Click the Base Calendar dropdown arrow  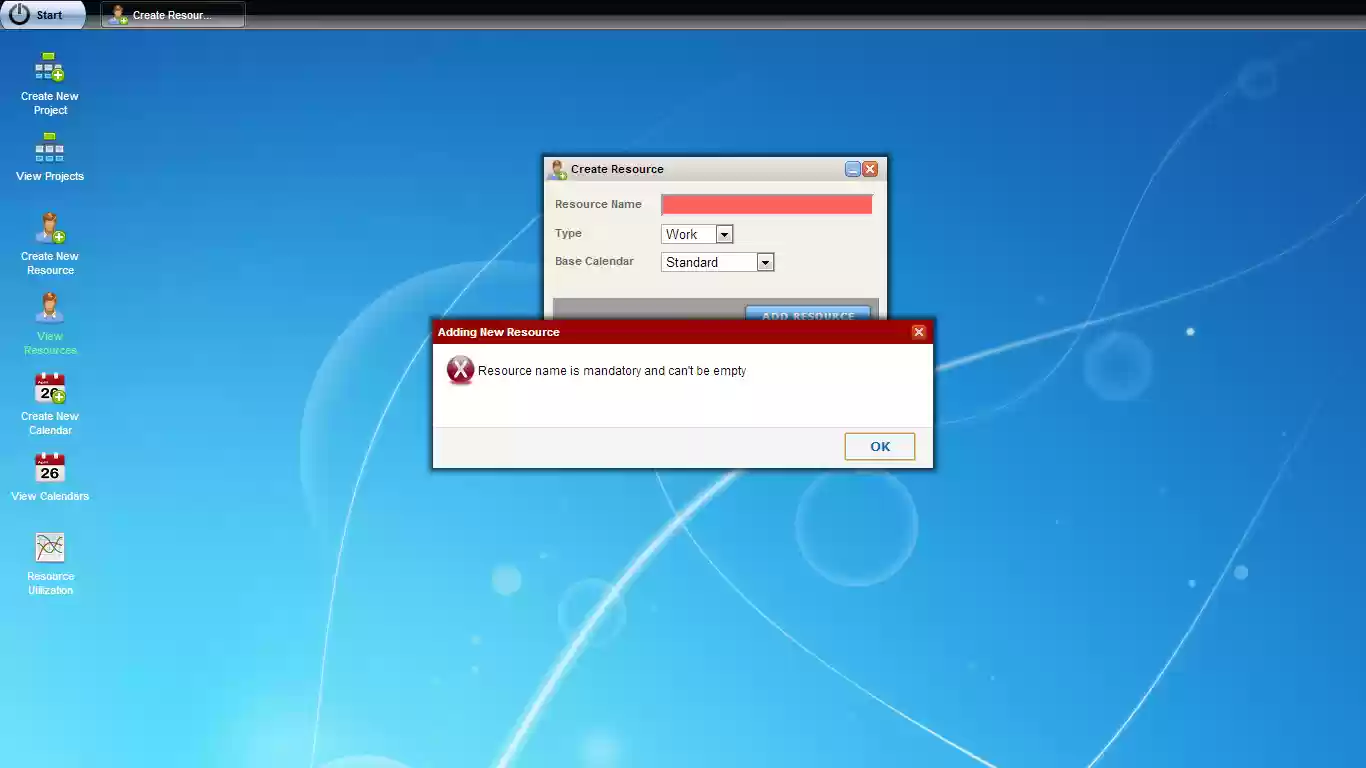765,262
